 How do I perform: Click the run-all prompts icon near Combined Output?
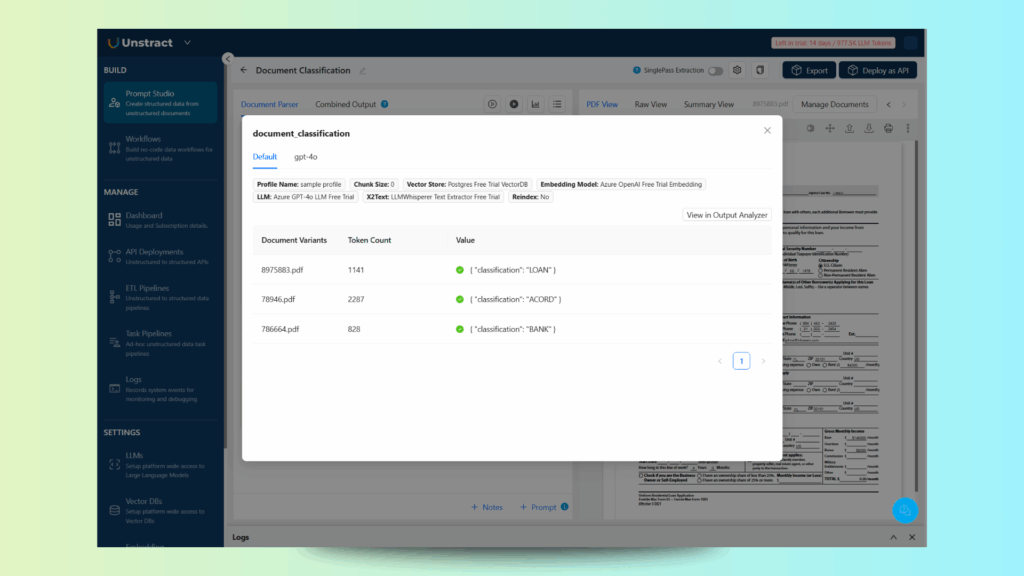coord(513,104)
